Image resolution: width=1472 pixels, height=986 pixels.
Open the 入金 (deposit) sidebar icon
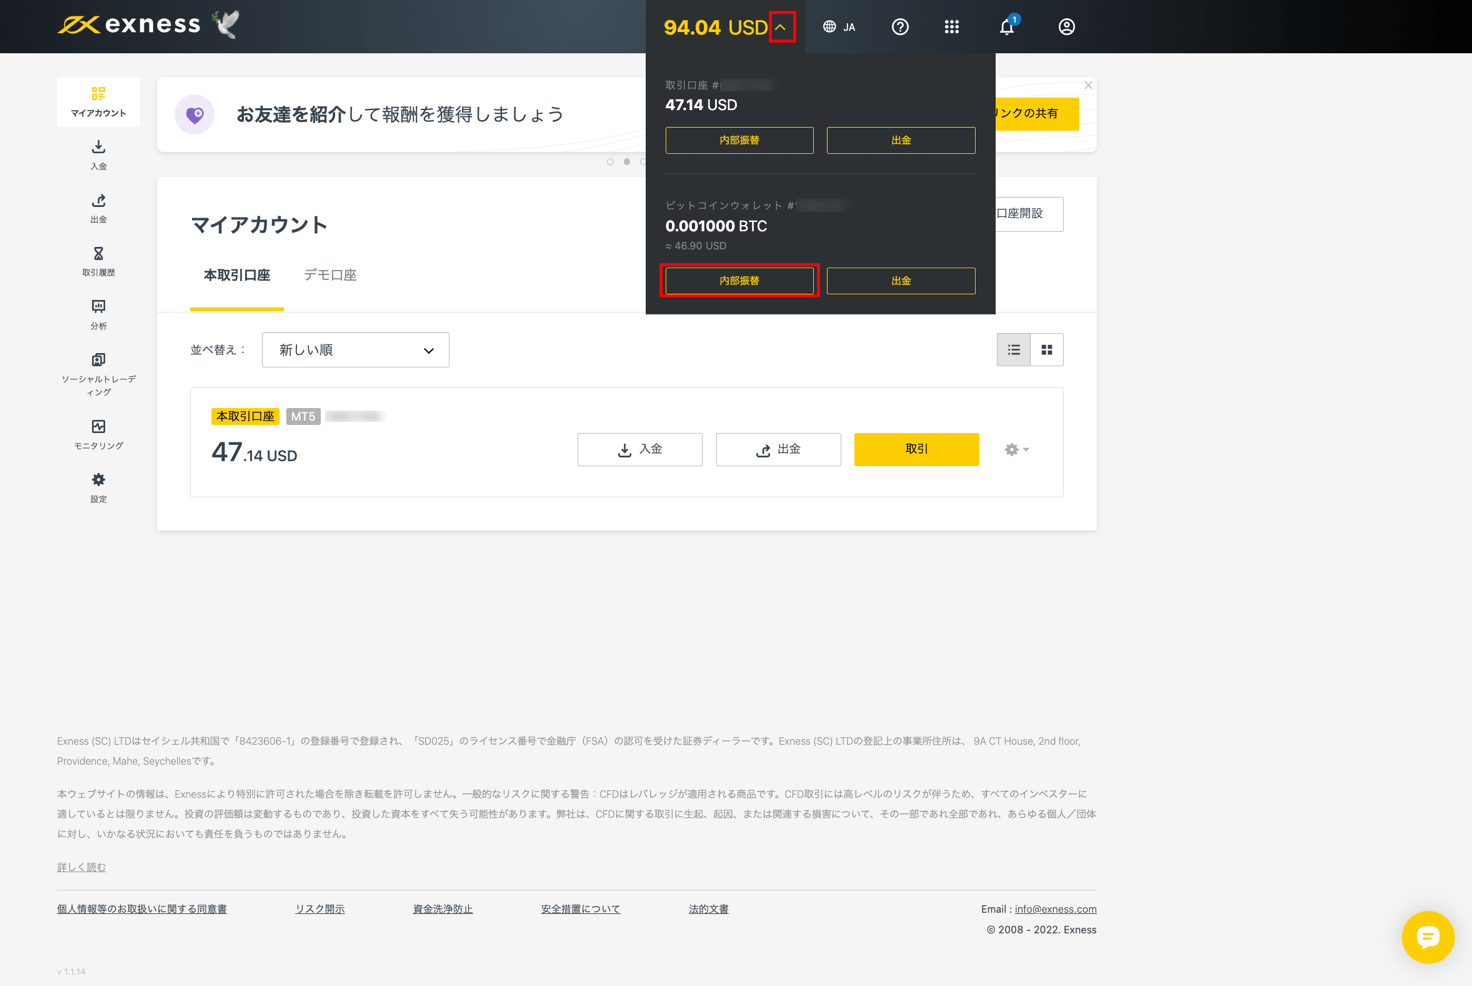[98, 156]
